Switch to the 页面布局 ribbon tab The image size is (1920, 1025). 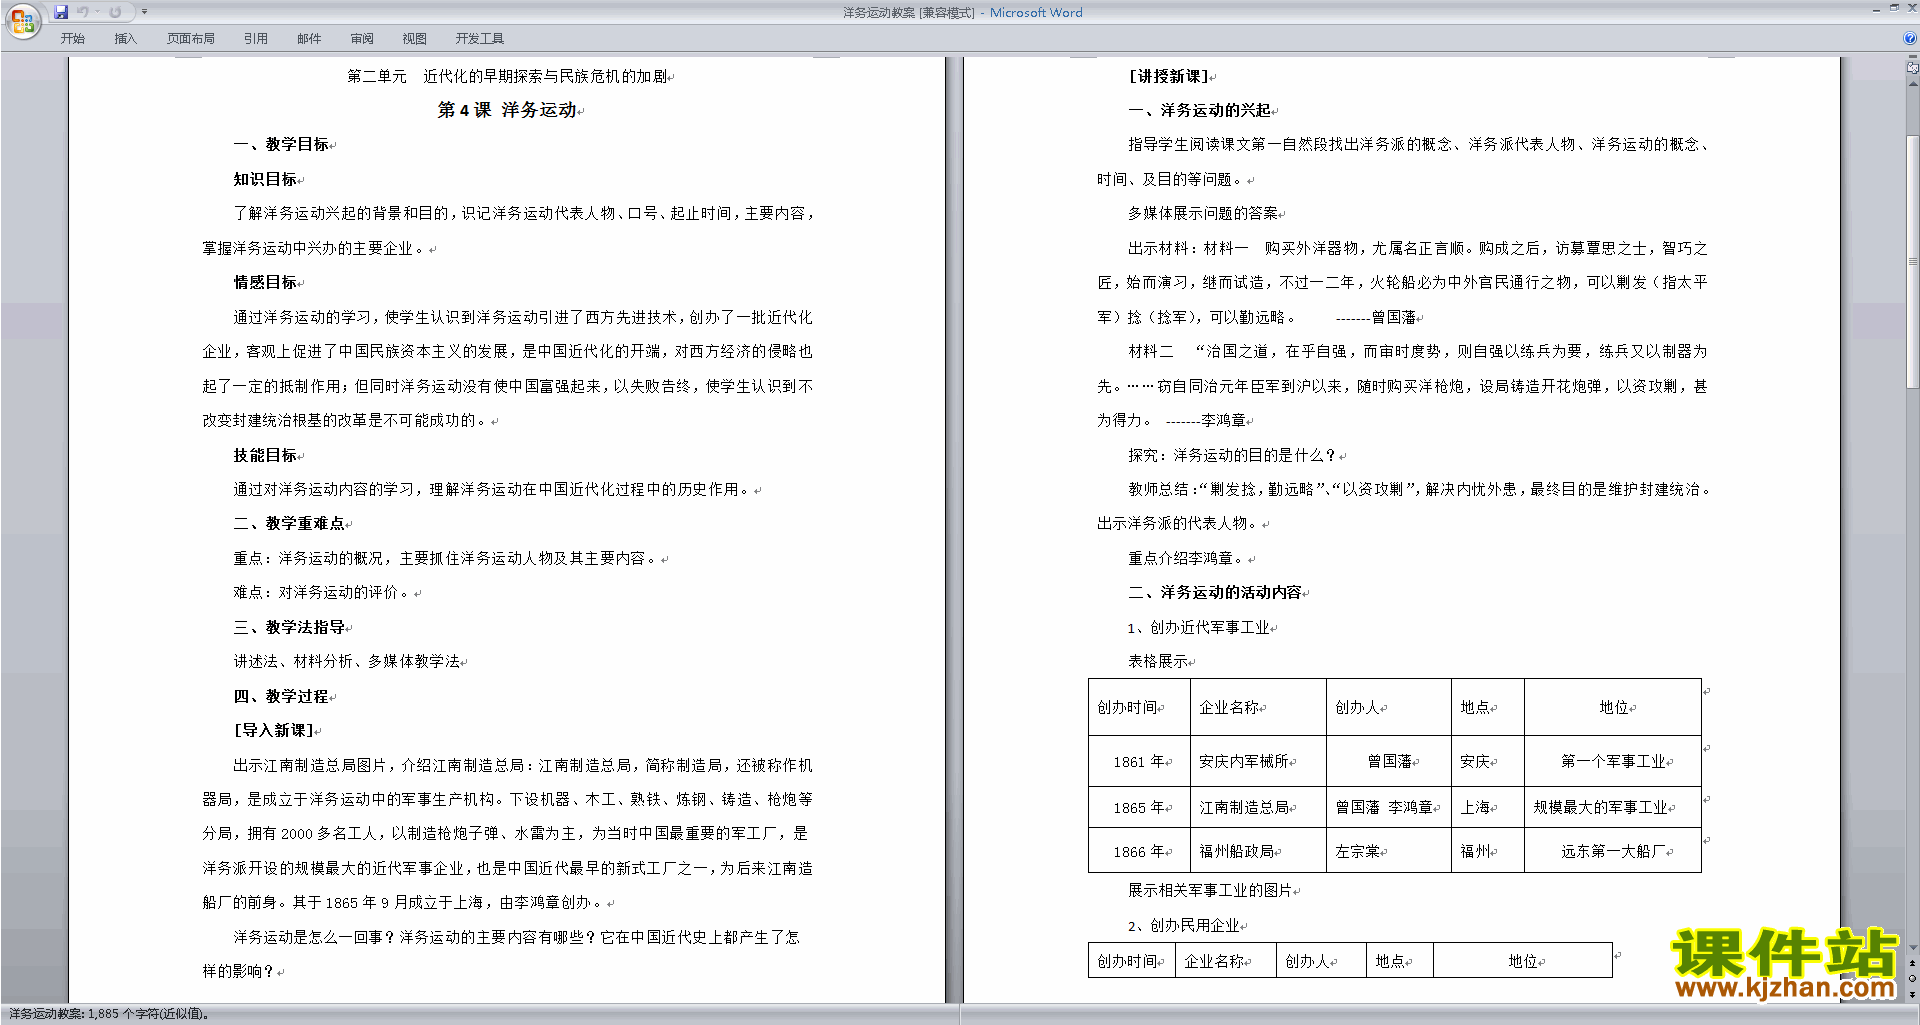pos(190,38)
